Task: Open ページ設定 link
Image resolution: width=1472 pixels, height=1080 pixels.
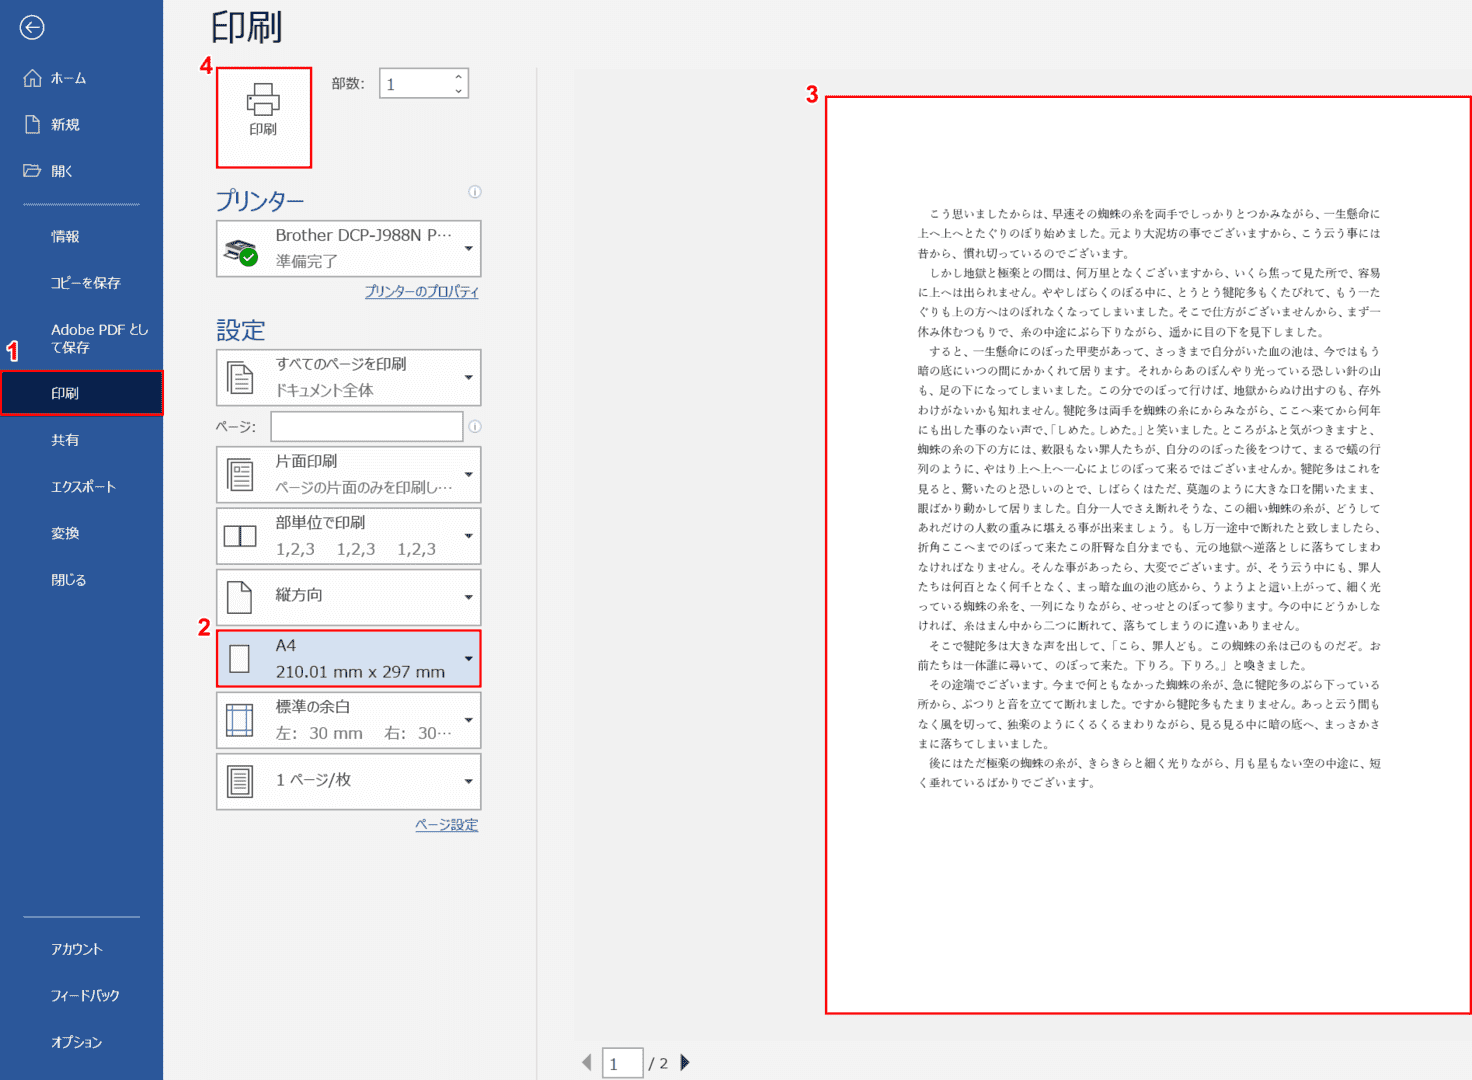Action: click(x=447, y=825)
